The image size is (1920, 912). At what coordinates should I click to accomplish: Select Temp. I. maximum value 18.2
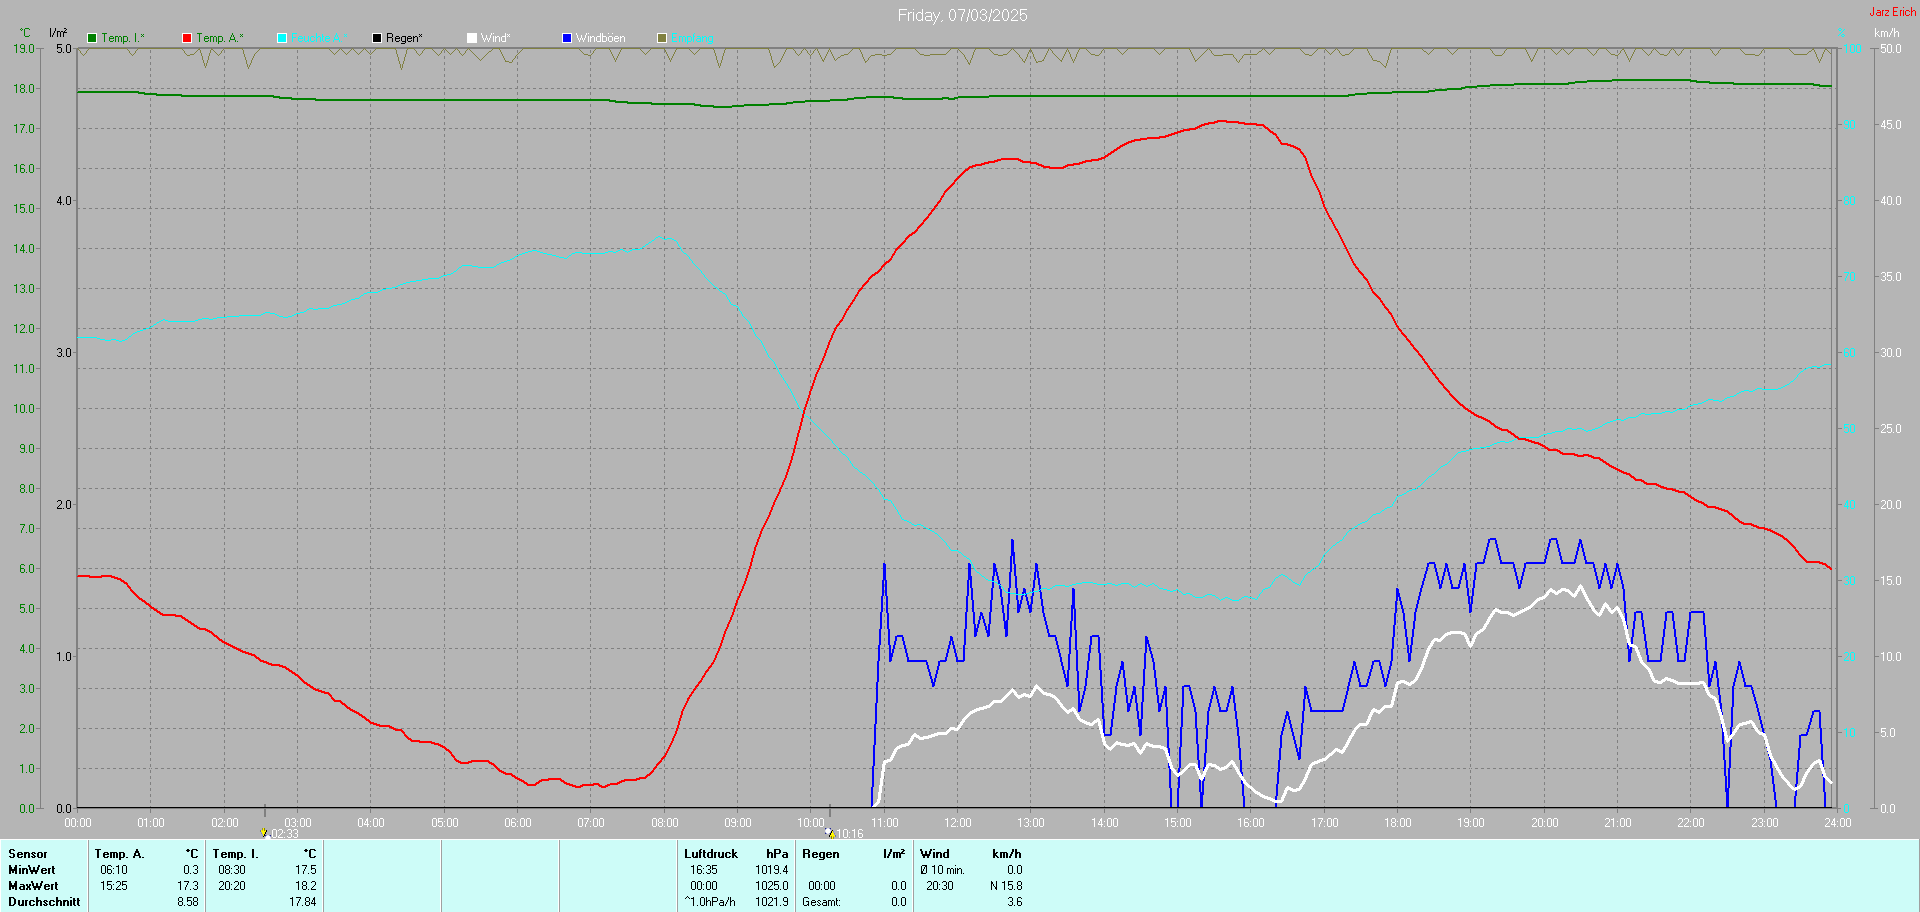[x=306, y=886]
